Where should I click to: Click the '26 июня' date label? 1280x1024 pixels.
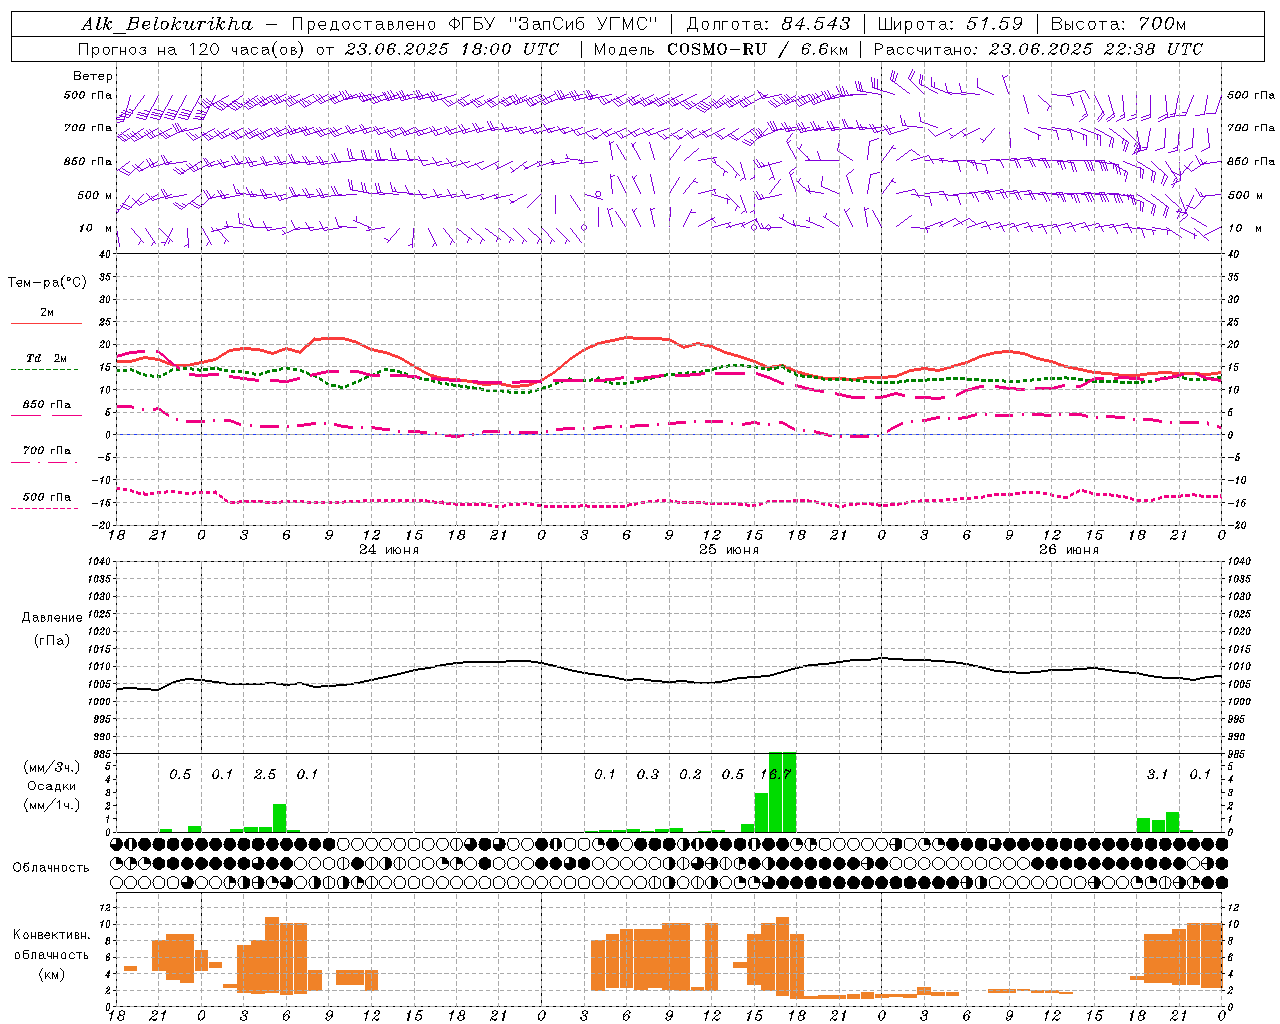1069,549
